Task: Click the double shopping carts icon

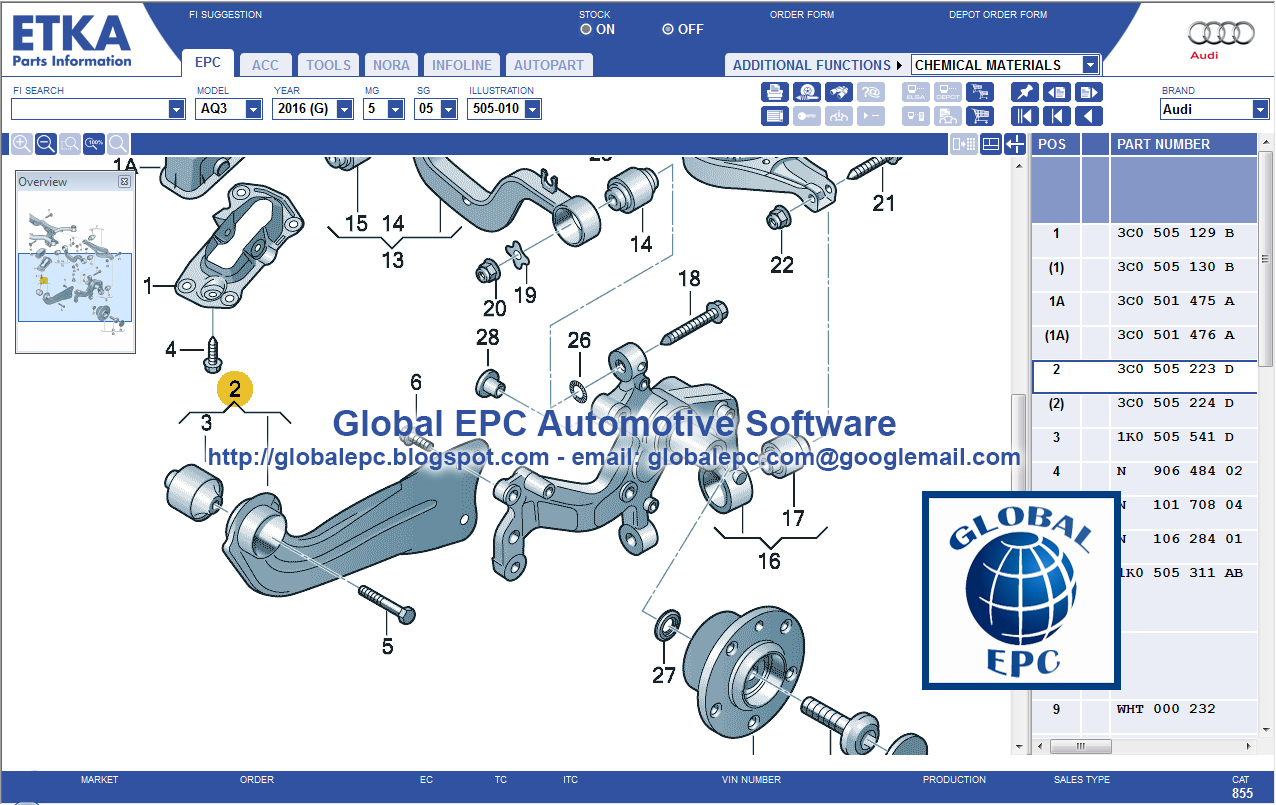Action: (980, 92)
